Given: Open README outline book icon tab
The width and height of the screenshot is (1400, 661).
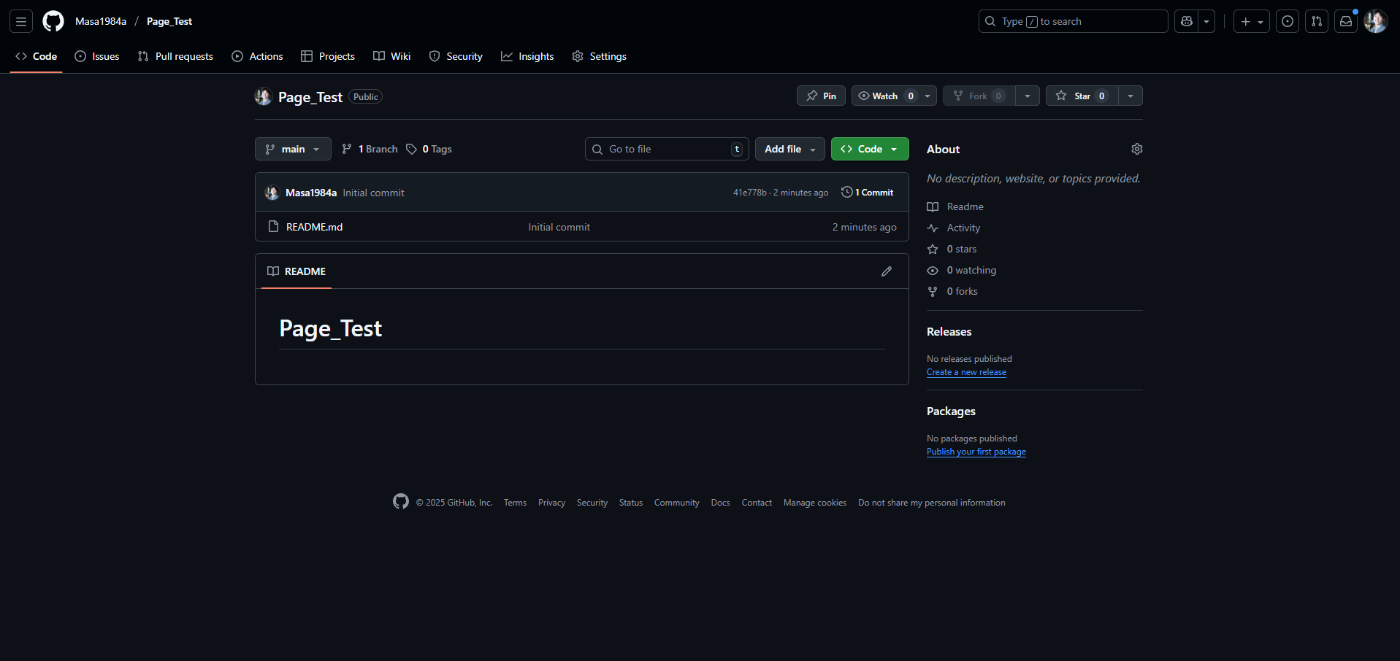Looking at the screenshot, I should [x=296, y=271].
